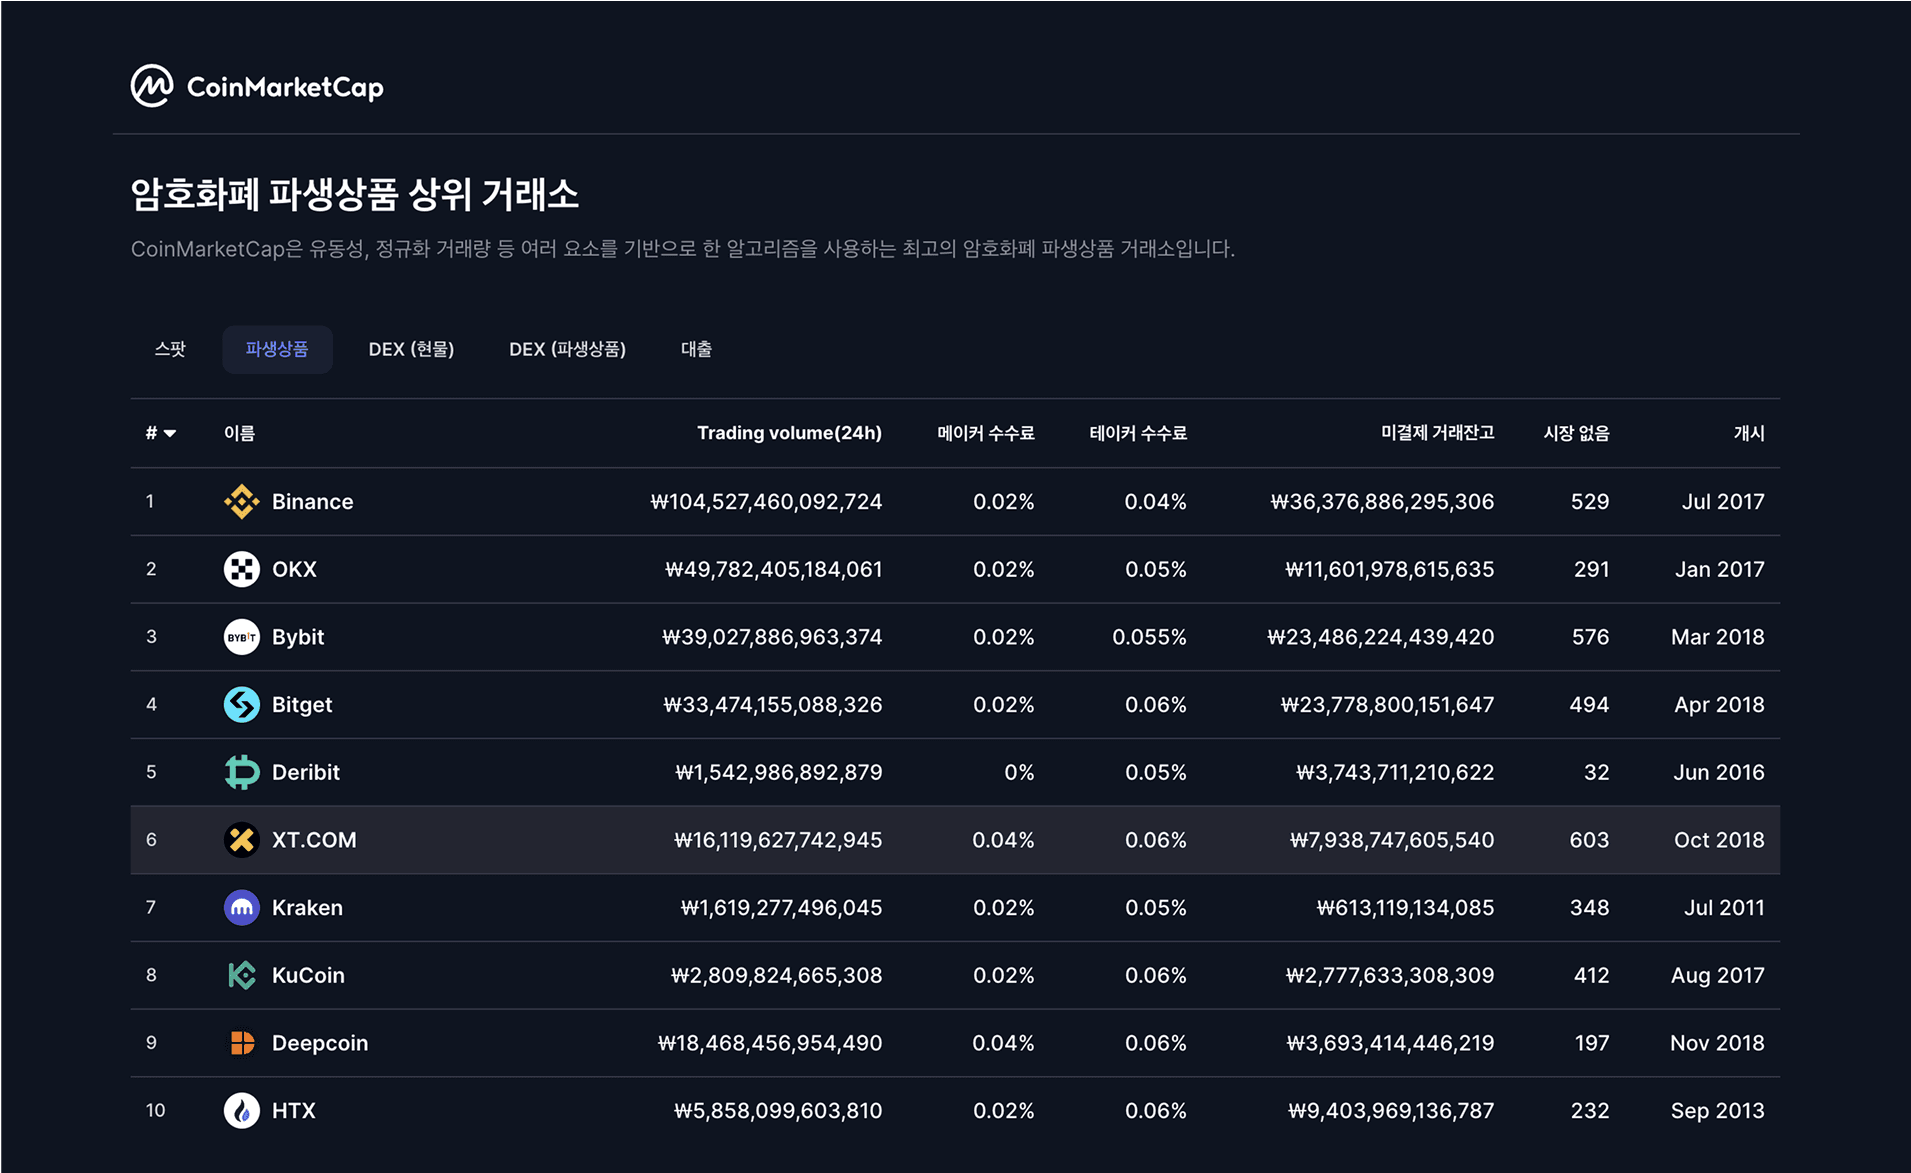Click XT.COM market count 603

[1589, 840]
